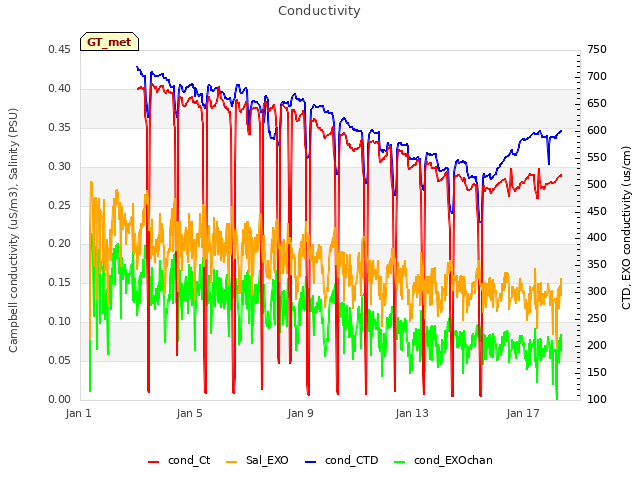Click the 650 right axis value
Screen dimensions: 640x480
coord(597,103)
